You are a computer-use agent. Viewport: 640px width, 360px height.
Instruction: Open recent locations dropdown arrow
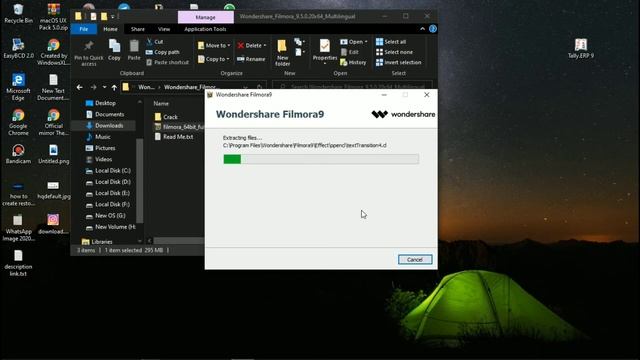pyautogui.click(x=104, y=87)
